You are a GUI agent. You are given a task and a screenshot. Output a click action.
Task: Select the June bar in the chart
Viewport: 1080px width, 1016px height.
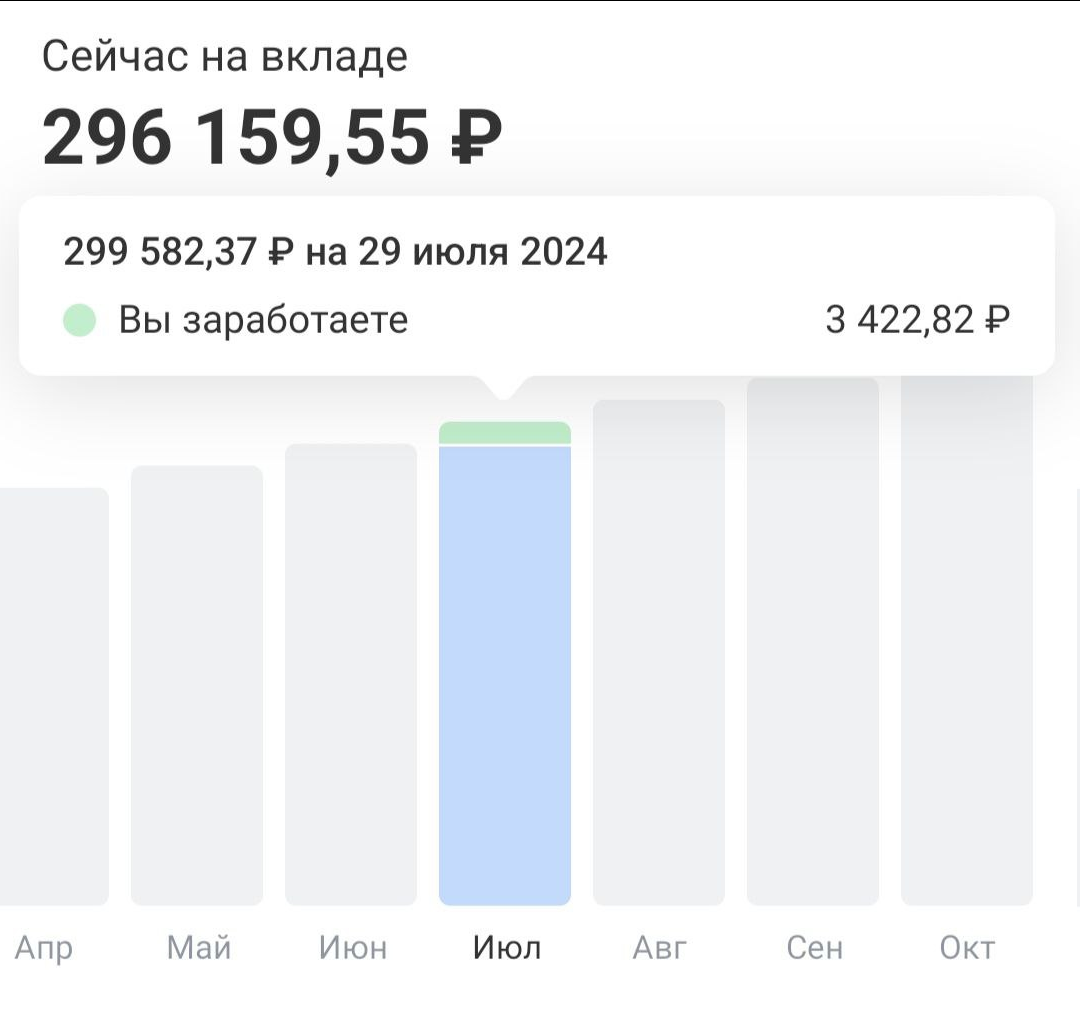click(x=351, y=674)
